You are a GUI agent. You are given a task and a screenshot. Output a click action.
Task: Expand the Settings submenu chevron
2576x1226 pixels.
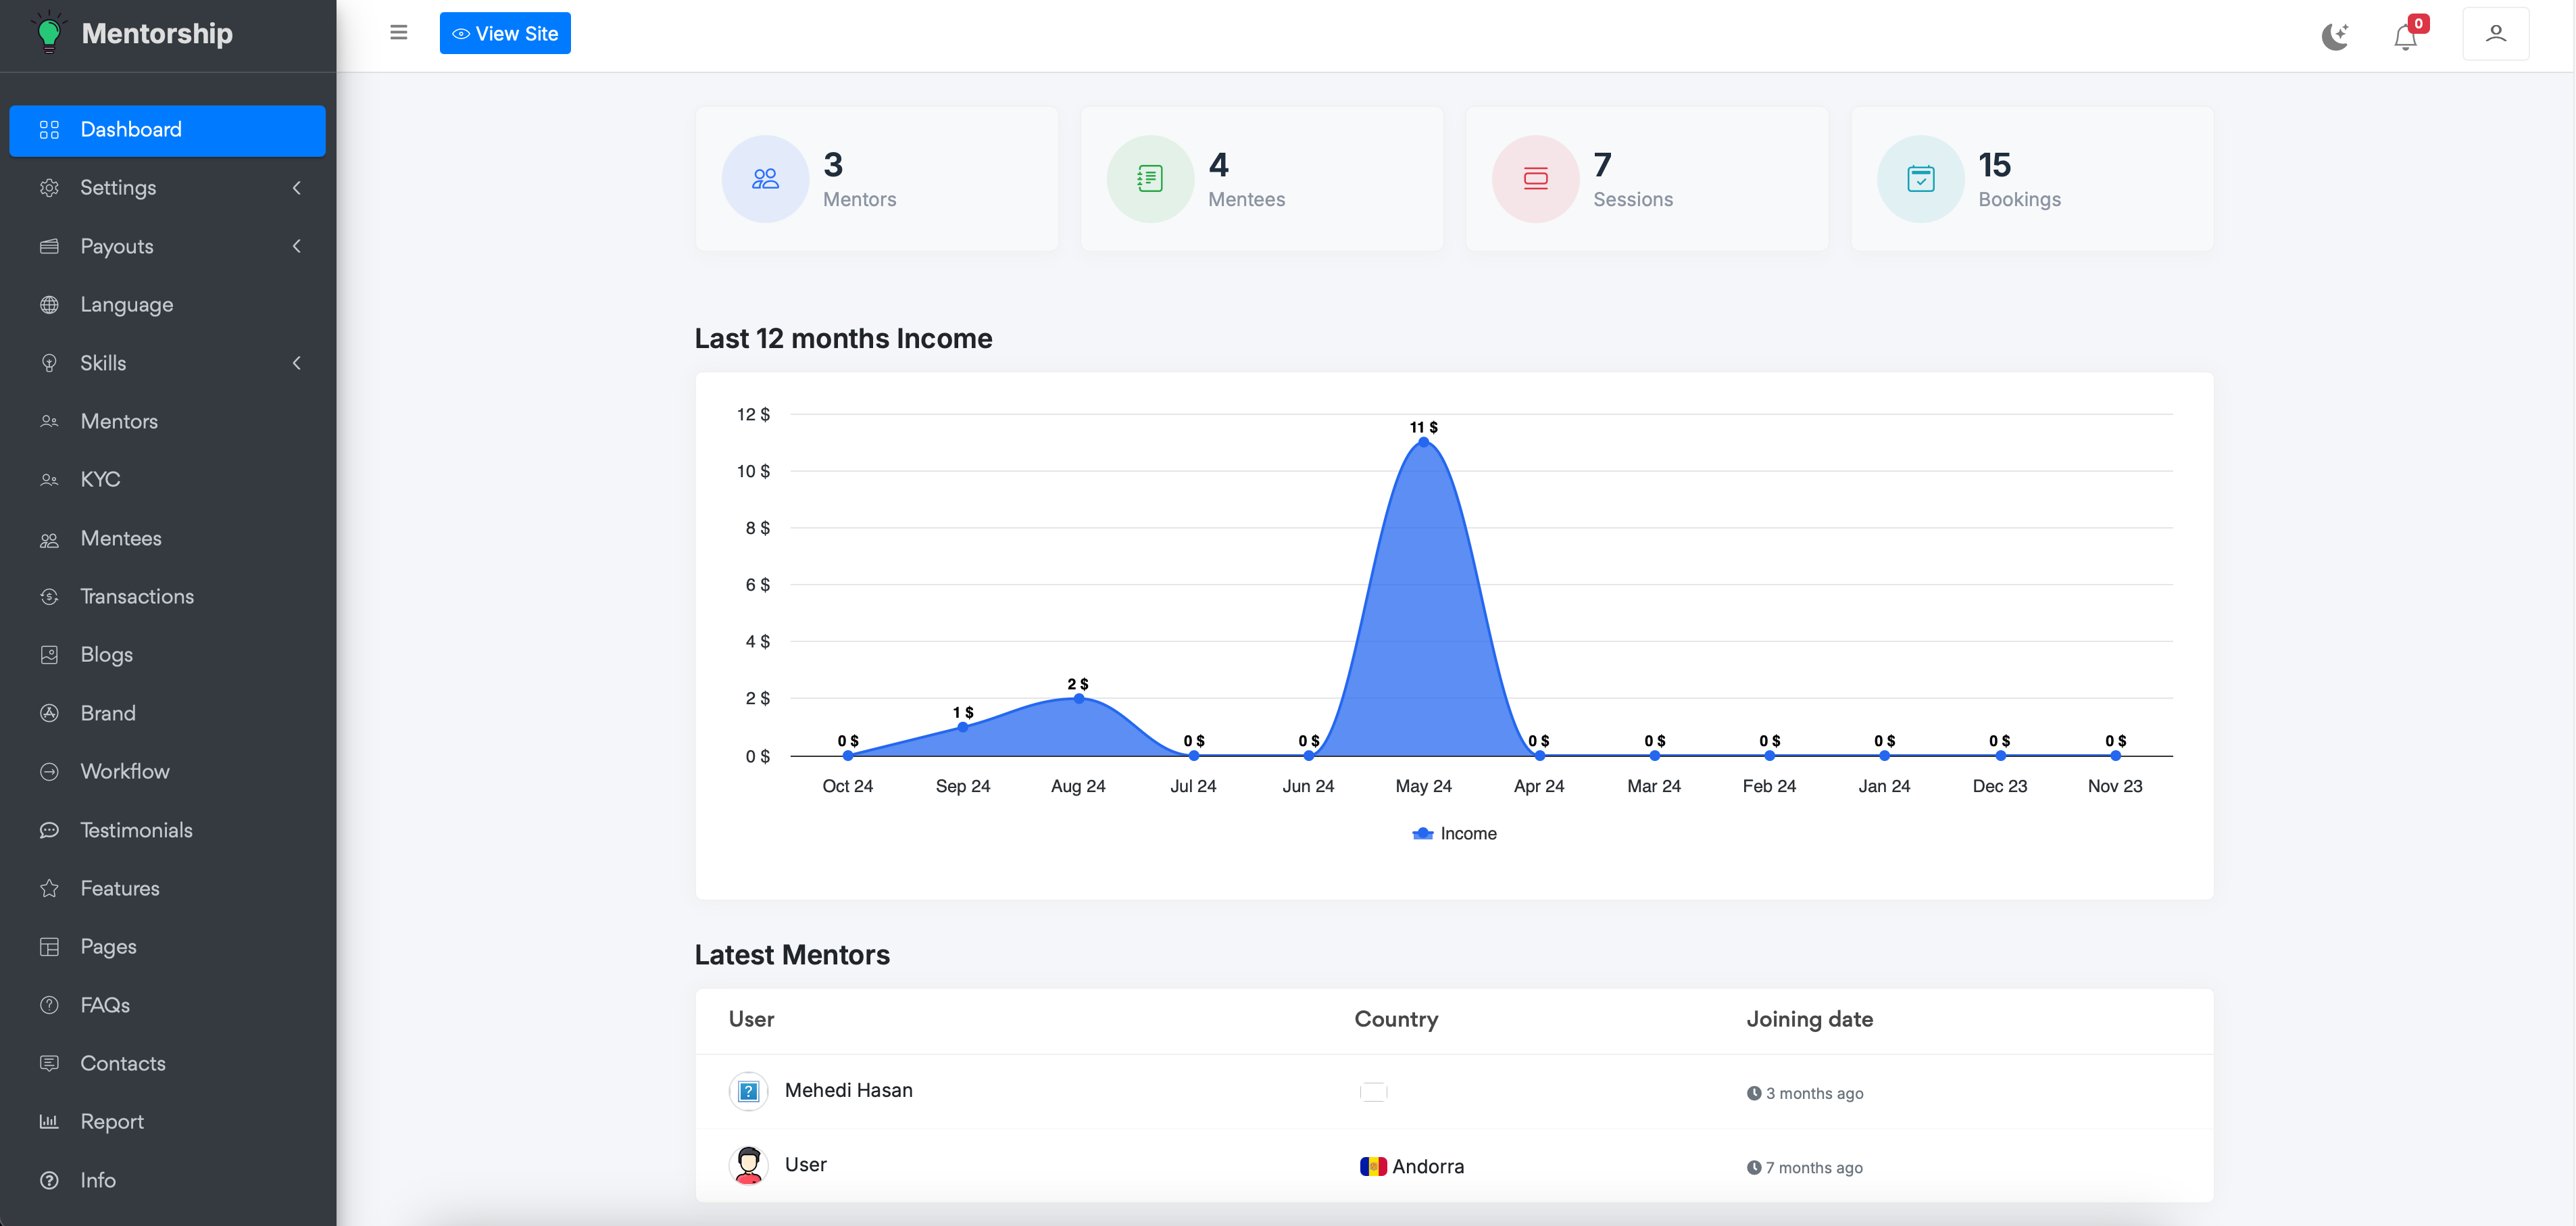coord(297,188)
